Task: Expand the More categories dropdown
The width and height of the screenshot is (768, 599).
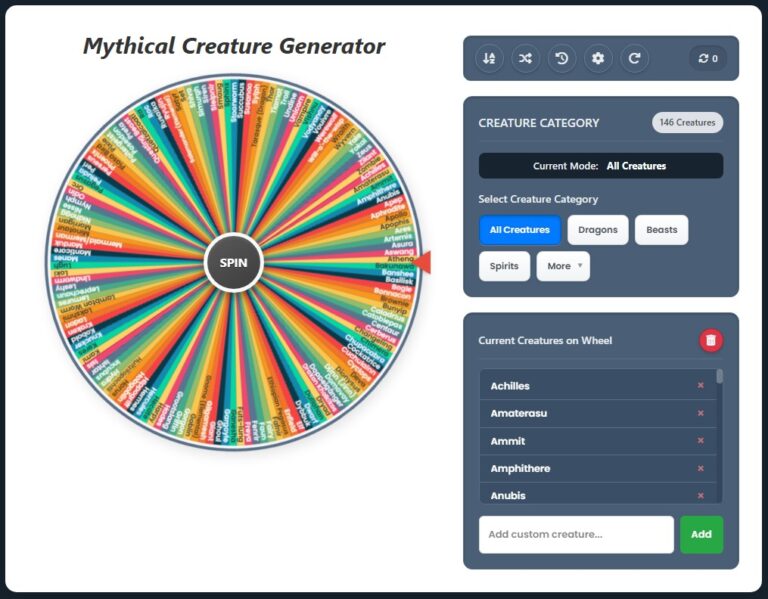Action: [x=563, y=266]
